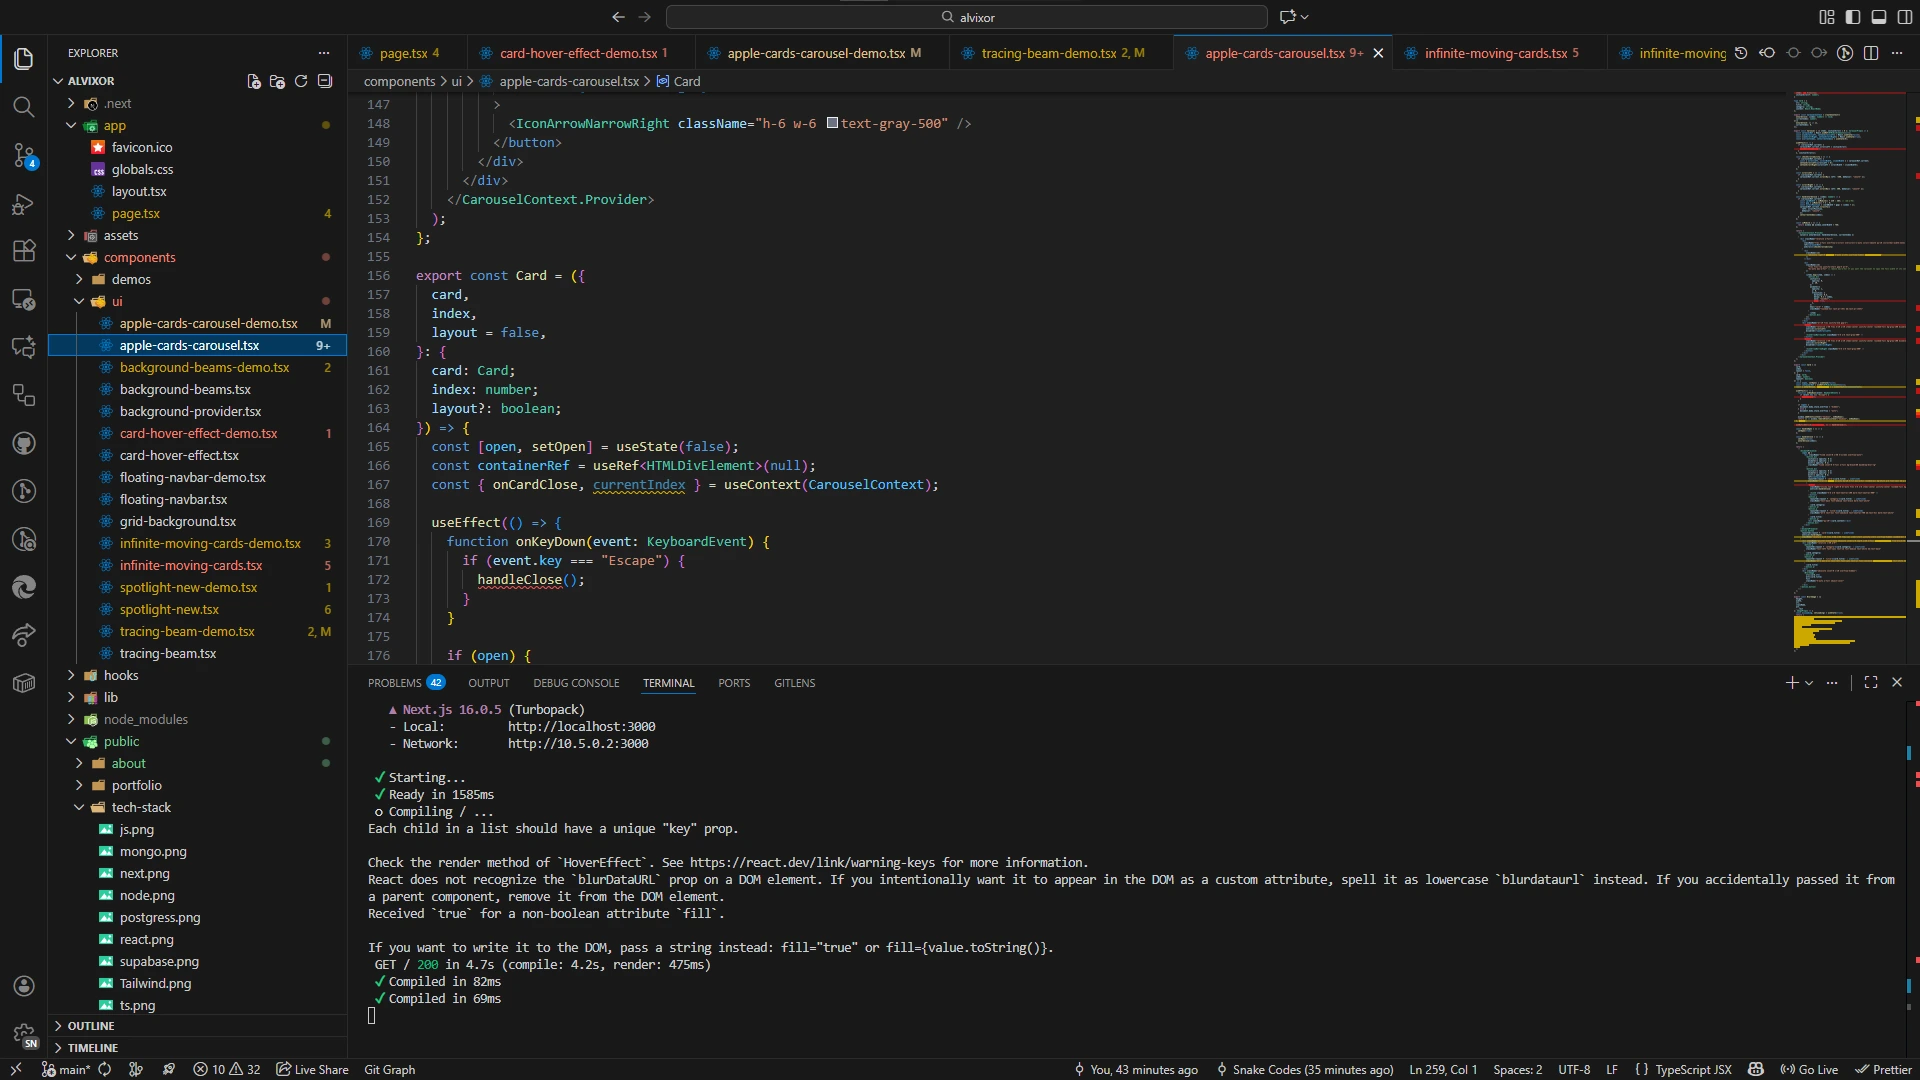
Task: Toggle the bottom panel layout button
Action: click(x=1879, y=17)
